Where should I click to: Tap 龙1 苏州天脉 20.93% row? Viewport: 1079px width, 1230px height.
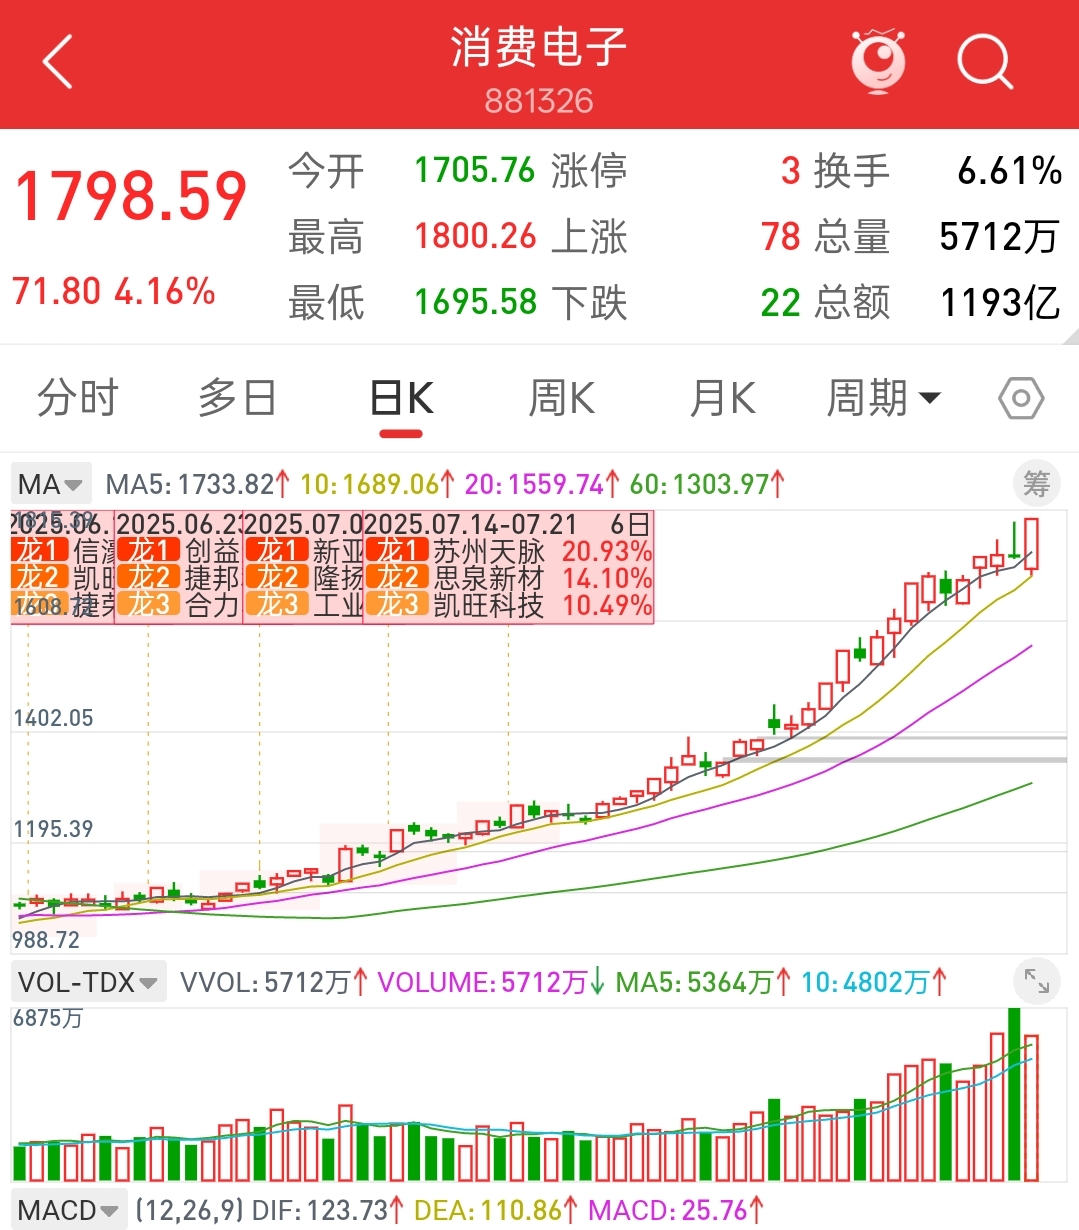click(509, 551)
